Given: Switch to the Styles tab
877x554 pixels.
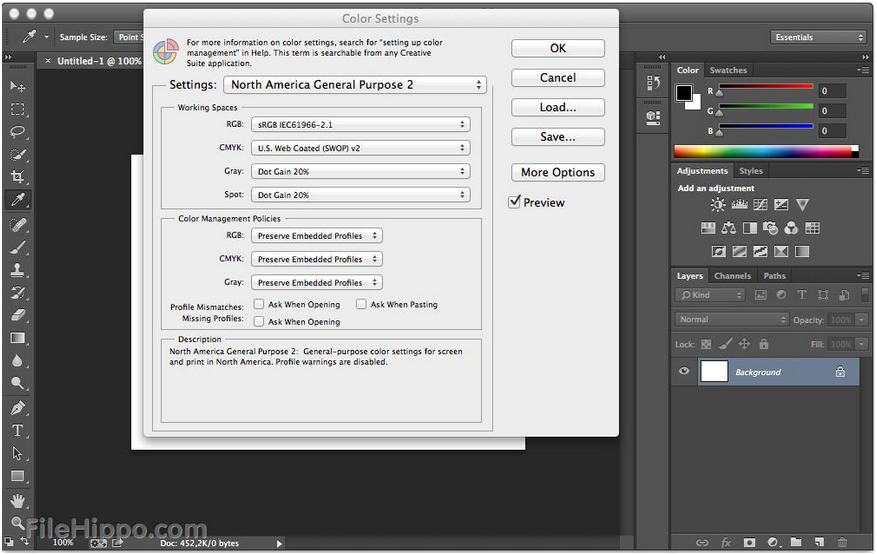Looking at the screenshot, I should (x=751, y=171).
